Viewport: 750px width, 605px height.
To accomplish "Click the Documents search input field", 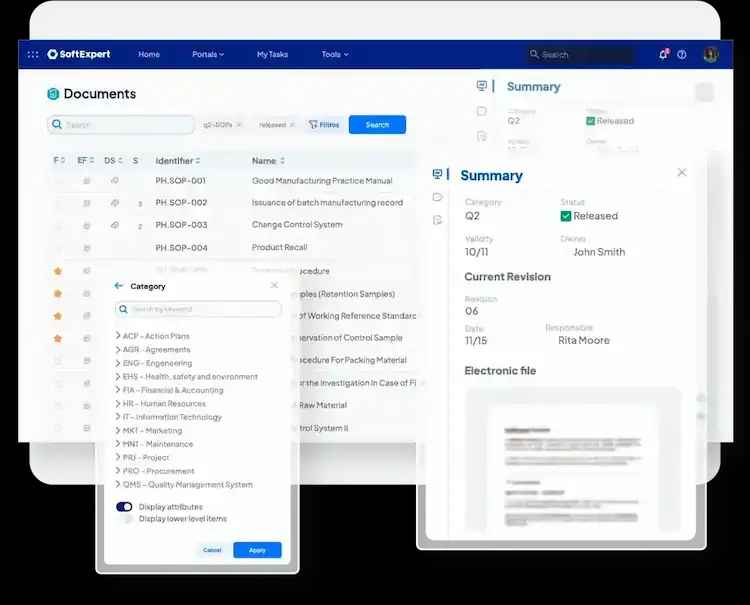I will (121, 124).
